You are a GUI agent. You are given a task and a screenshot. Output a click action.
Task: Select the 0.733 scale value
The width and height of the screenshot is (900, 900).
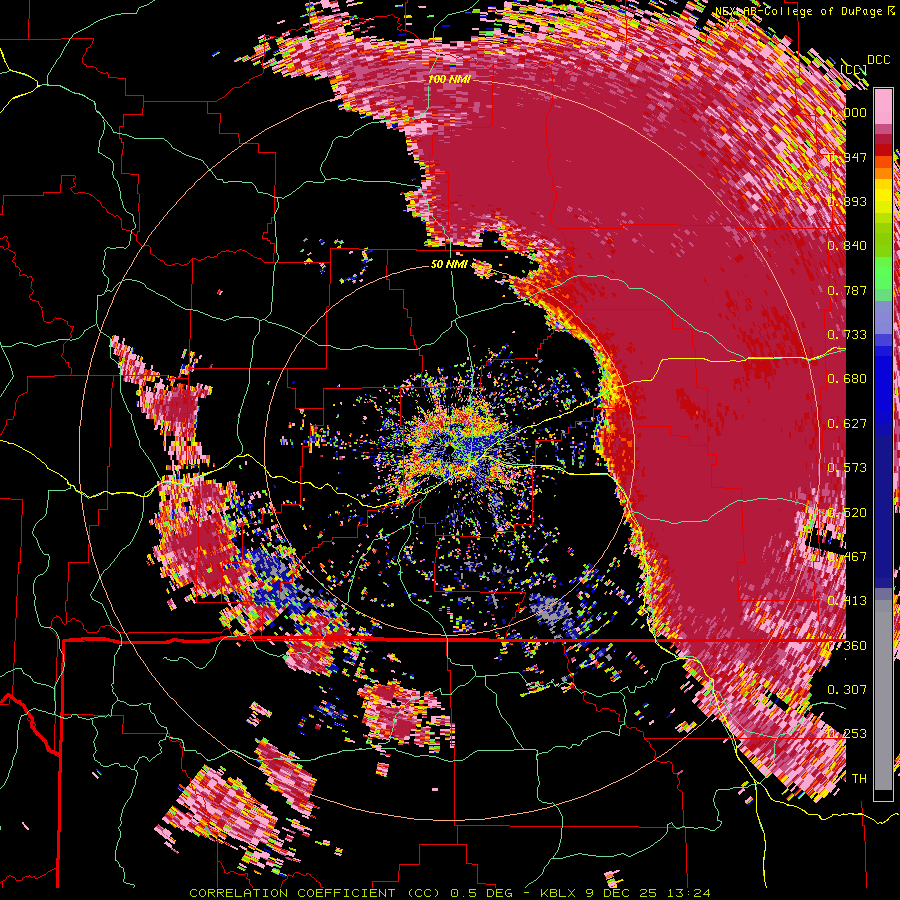847,334
